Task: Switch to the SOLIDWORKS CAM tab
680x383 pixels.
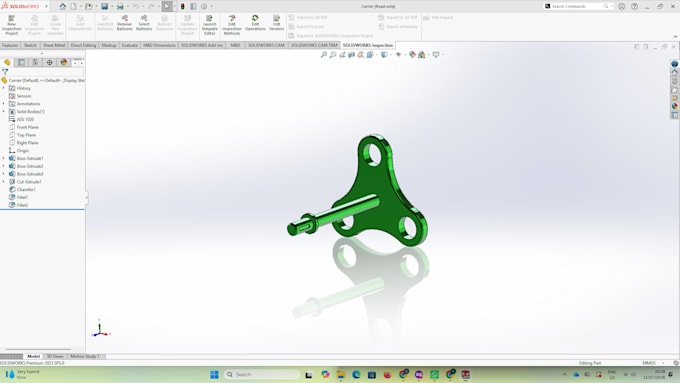Action: point(266,45)
